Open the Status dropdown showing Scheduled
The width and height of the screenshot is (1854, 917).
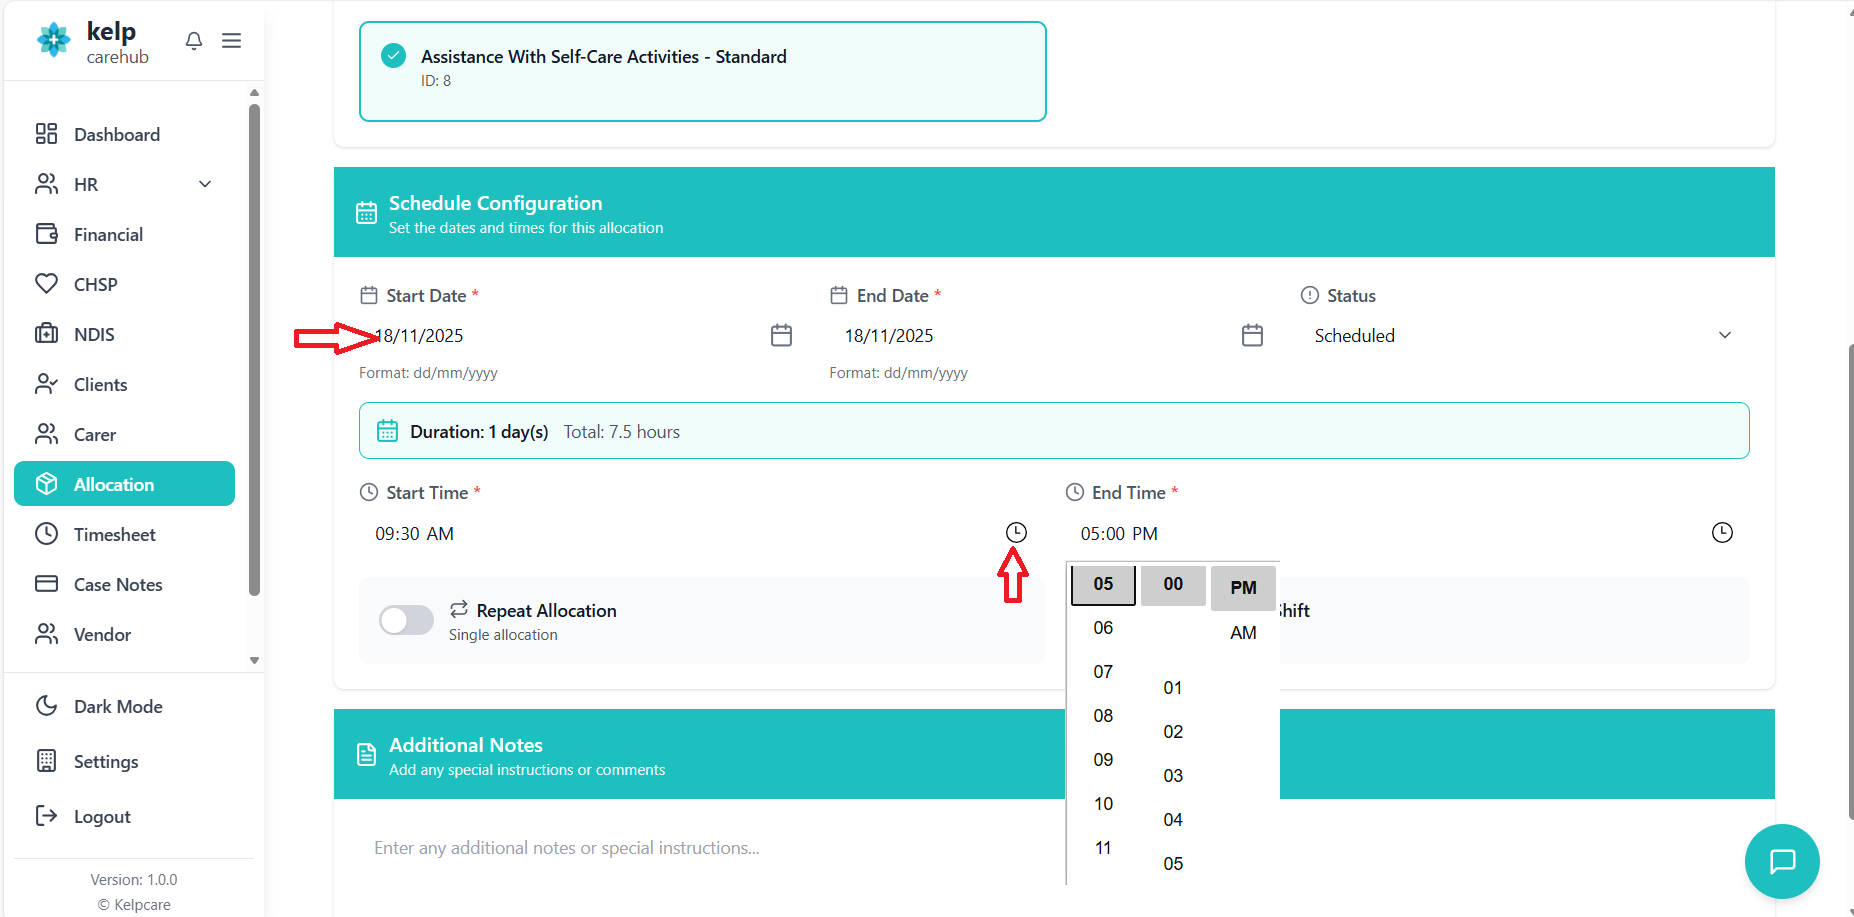click(1523, 336)
